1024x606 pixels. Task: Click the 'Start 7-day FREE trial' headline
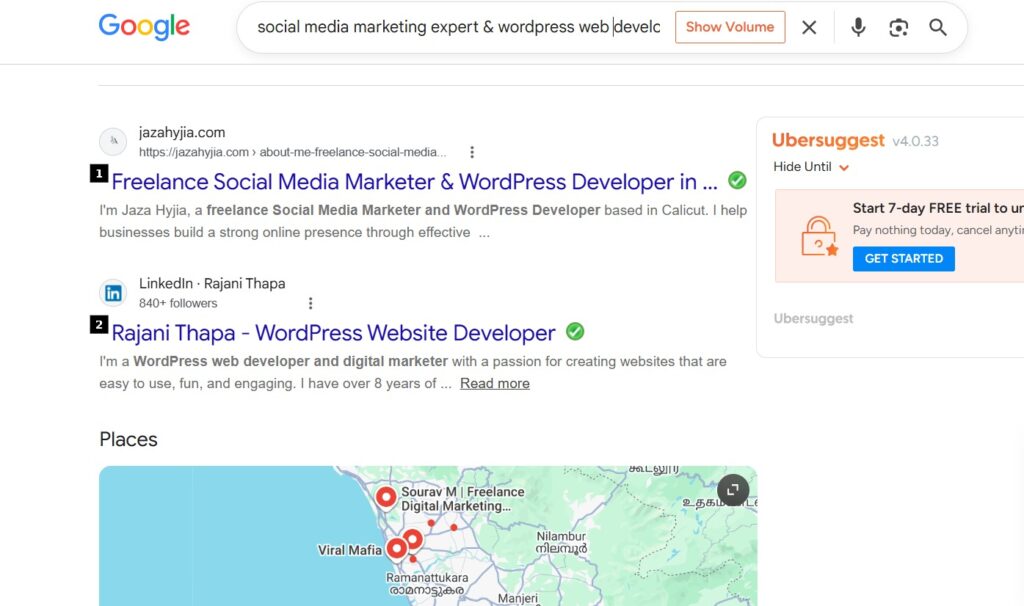[938, 208]
